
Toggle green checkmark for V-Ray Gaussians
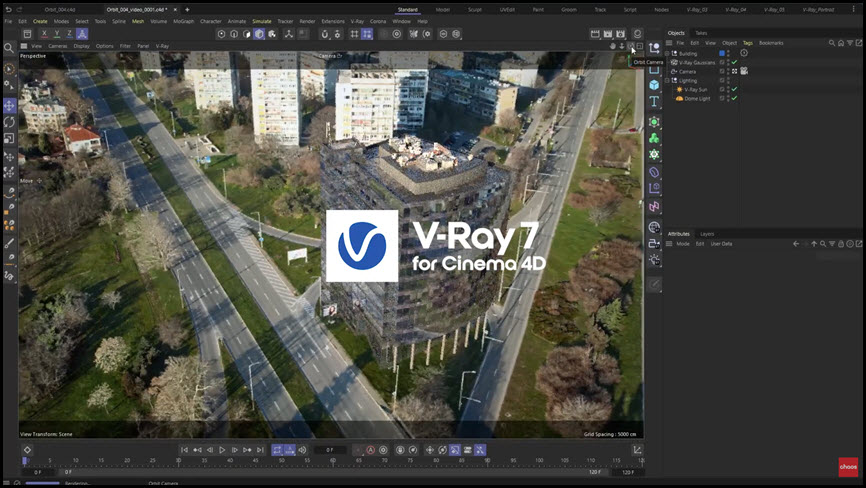click(734, 62)
